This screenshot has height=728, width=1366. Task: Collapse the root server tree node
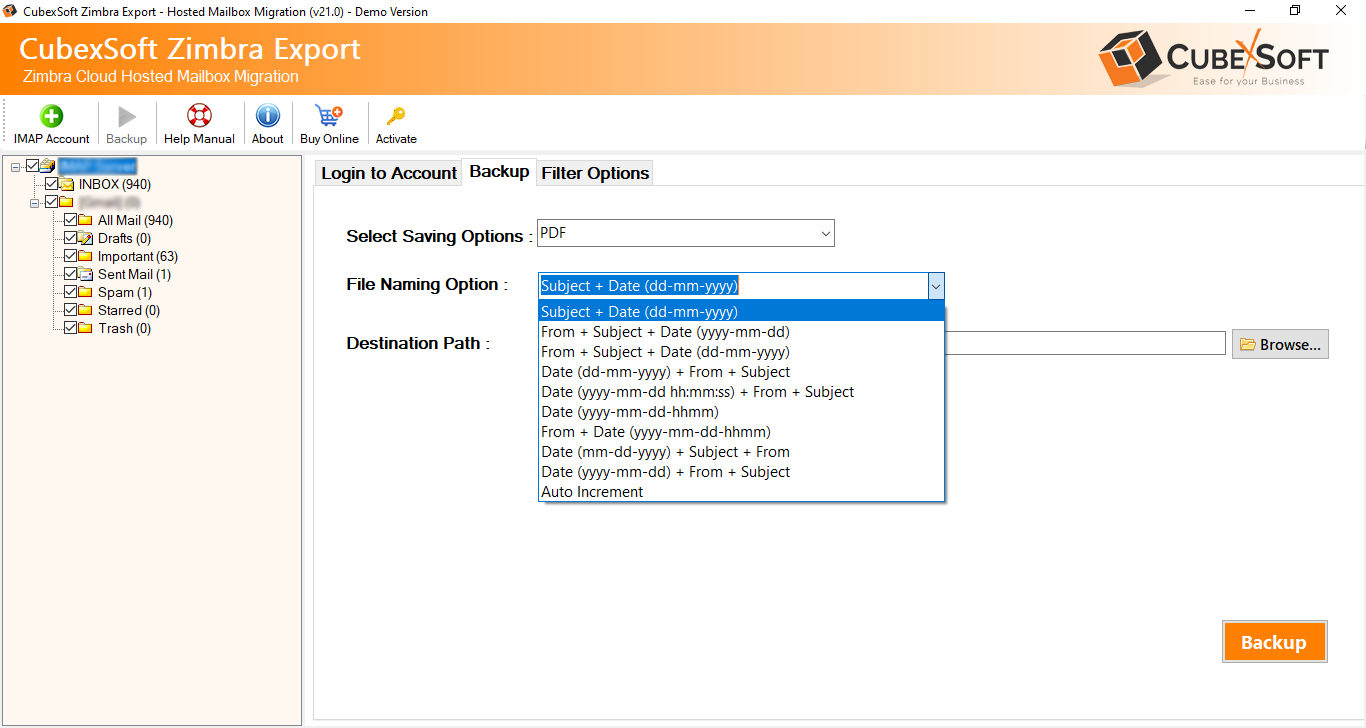[16, 166]
